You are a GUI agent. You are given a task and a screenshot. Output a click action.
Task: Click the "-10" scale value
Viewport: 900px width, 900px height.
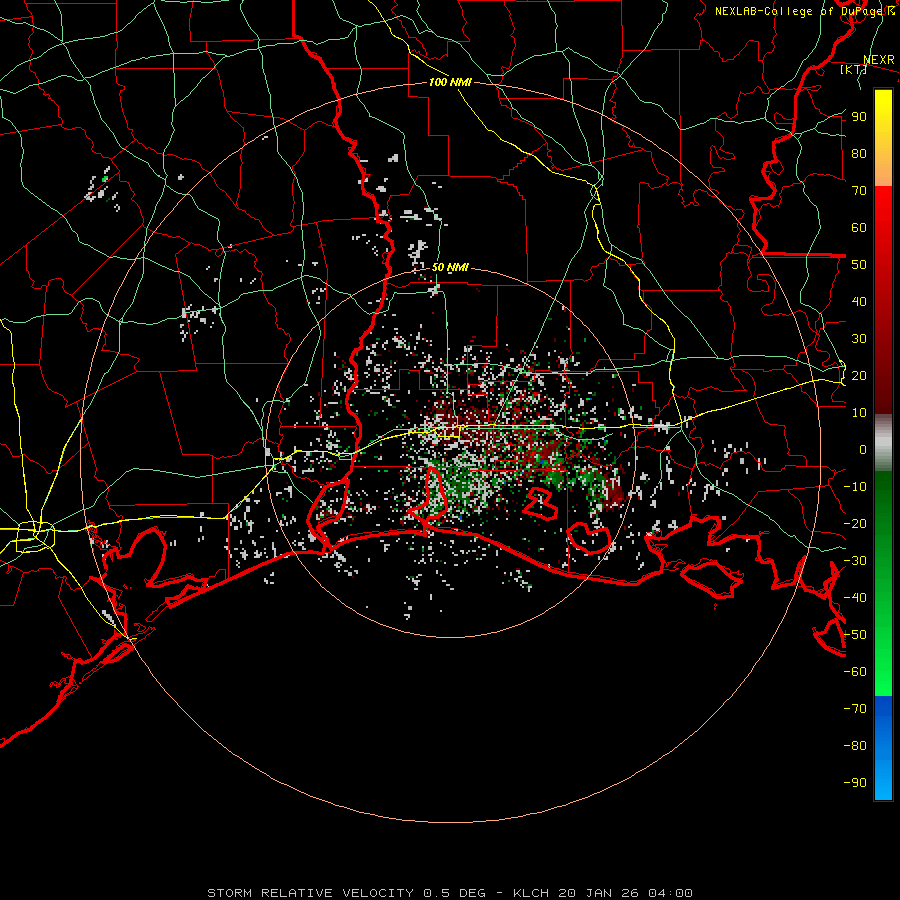[855, 487]
